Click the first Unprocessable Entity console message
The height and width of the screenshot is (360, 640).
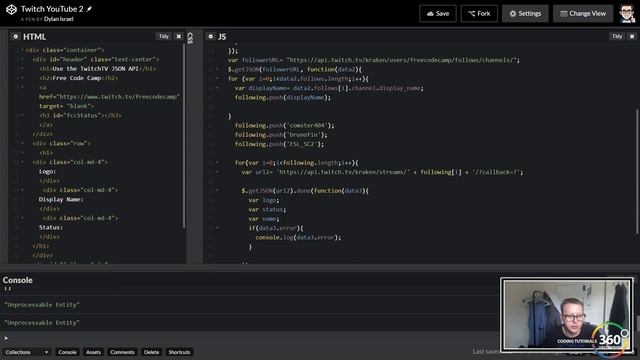tap(42, 304)
